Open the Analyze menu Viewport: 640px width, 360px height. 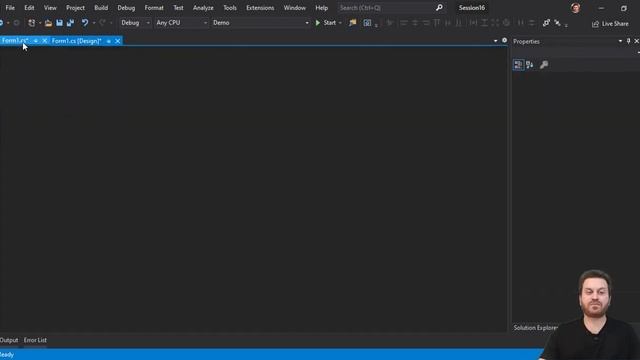(x=203, y=8)
